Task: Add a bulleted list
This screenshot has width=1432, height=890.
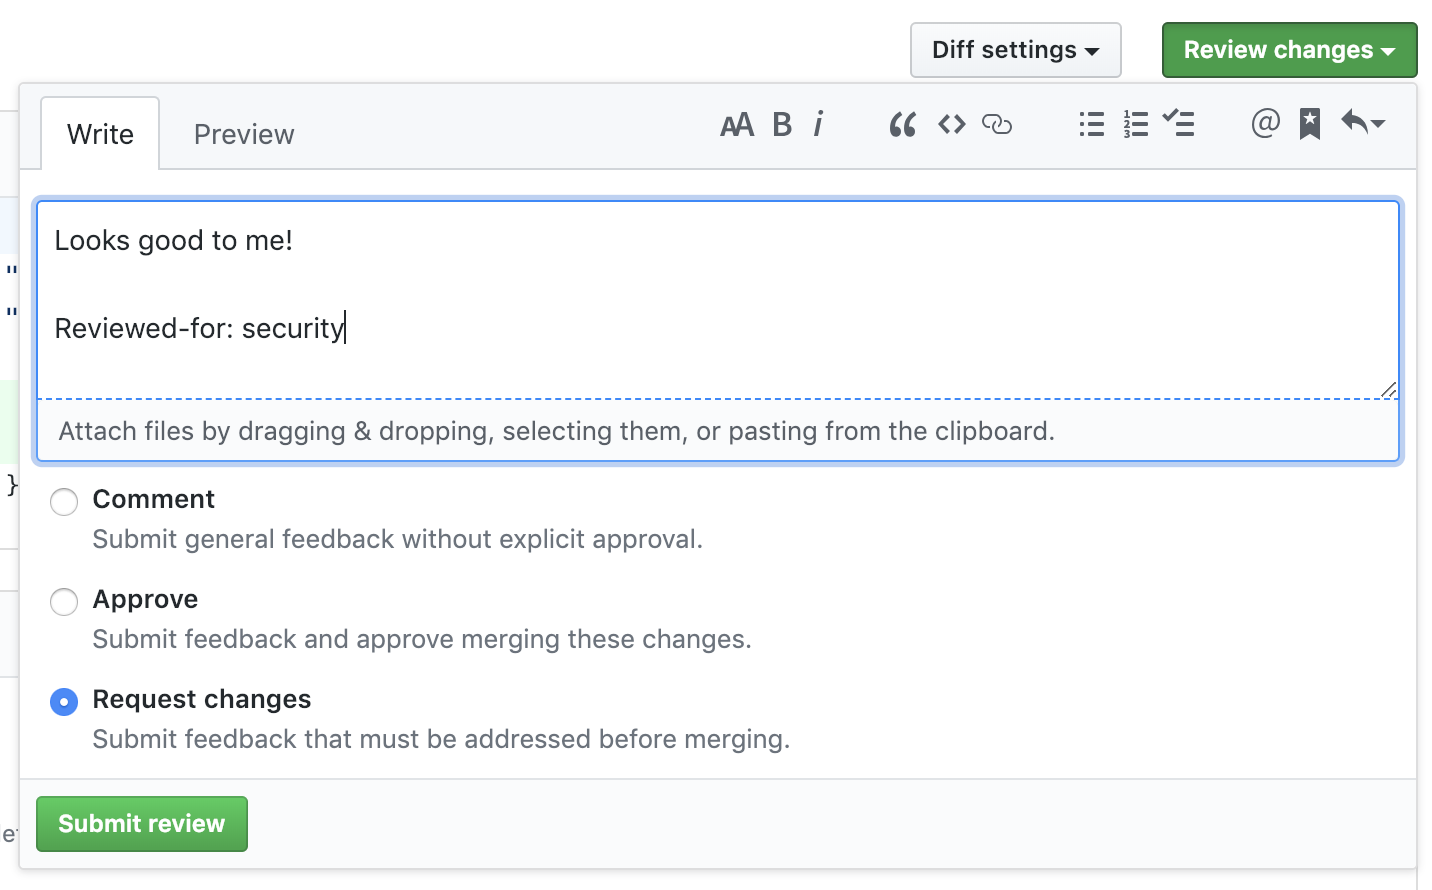Action: tap(1091, 124)
